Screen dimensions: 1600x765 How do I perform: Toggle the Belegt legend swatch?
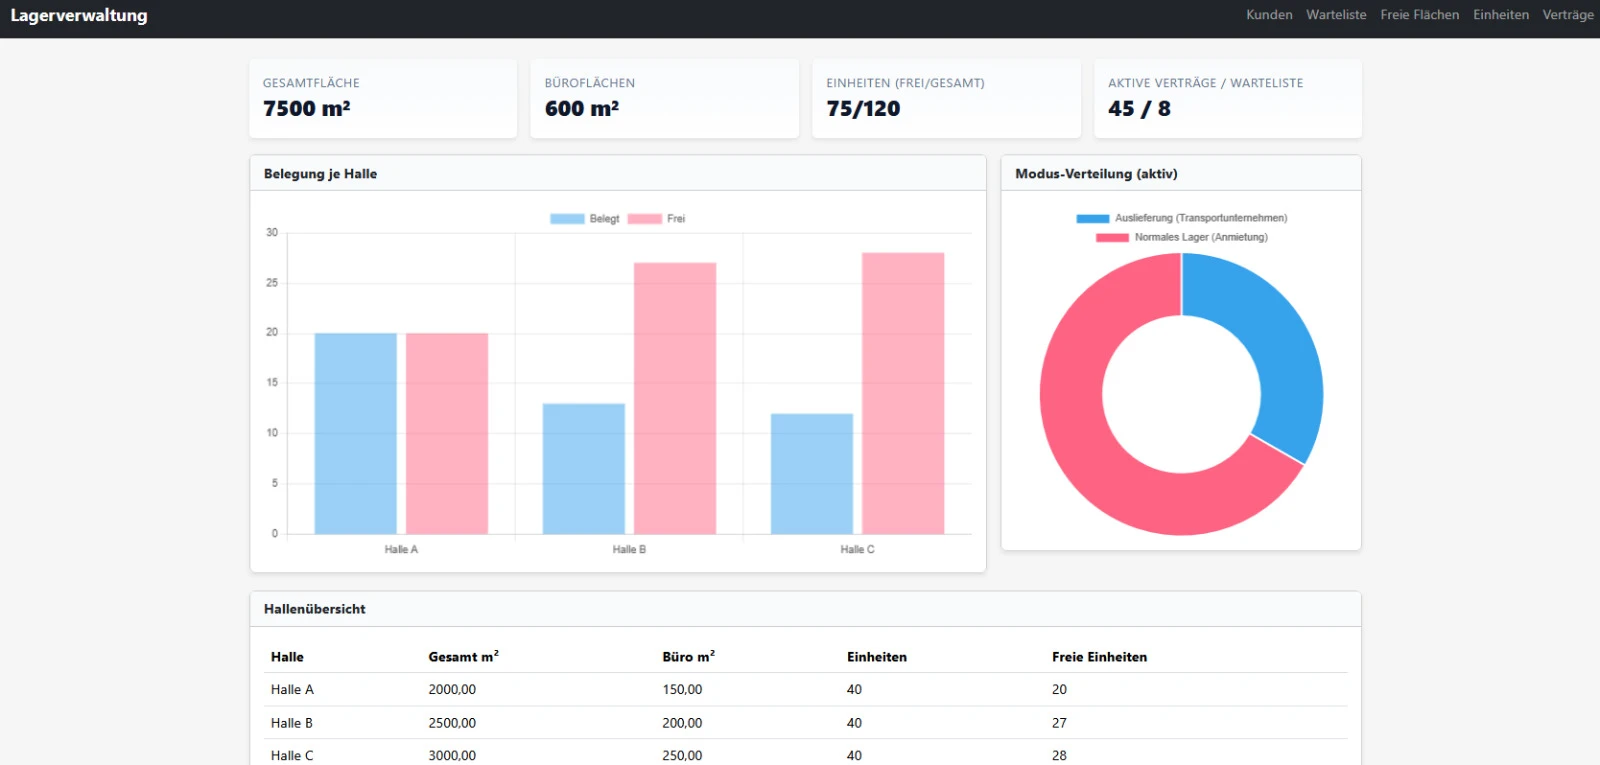coord(567,219)
